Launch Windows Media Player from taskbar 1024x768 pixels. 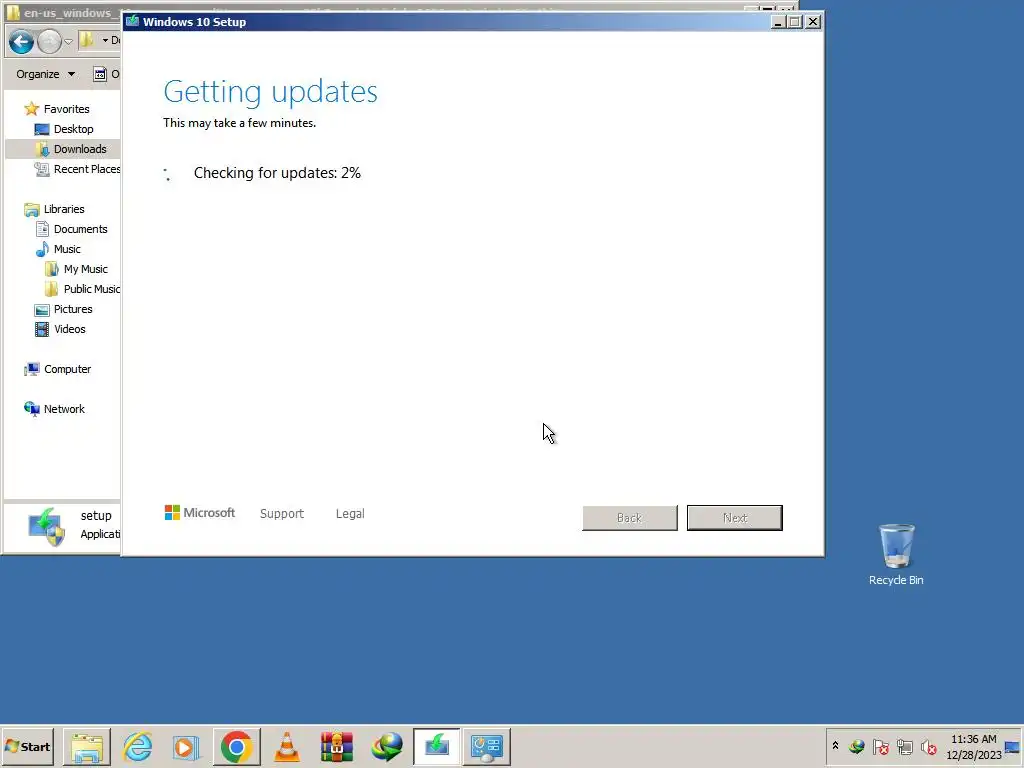click(185, 747)
